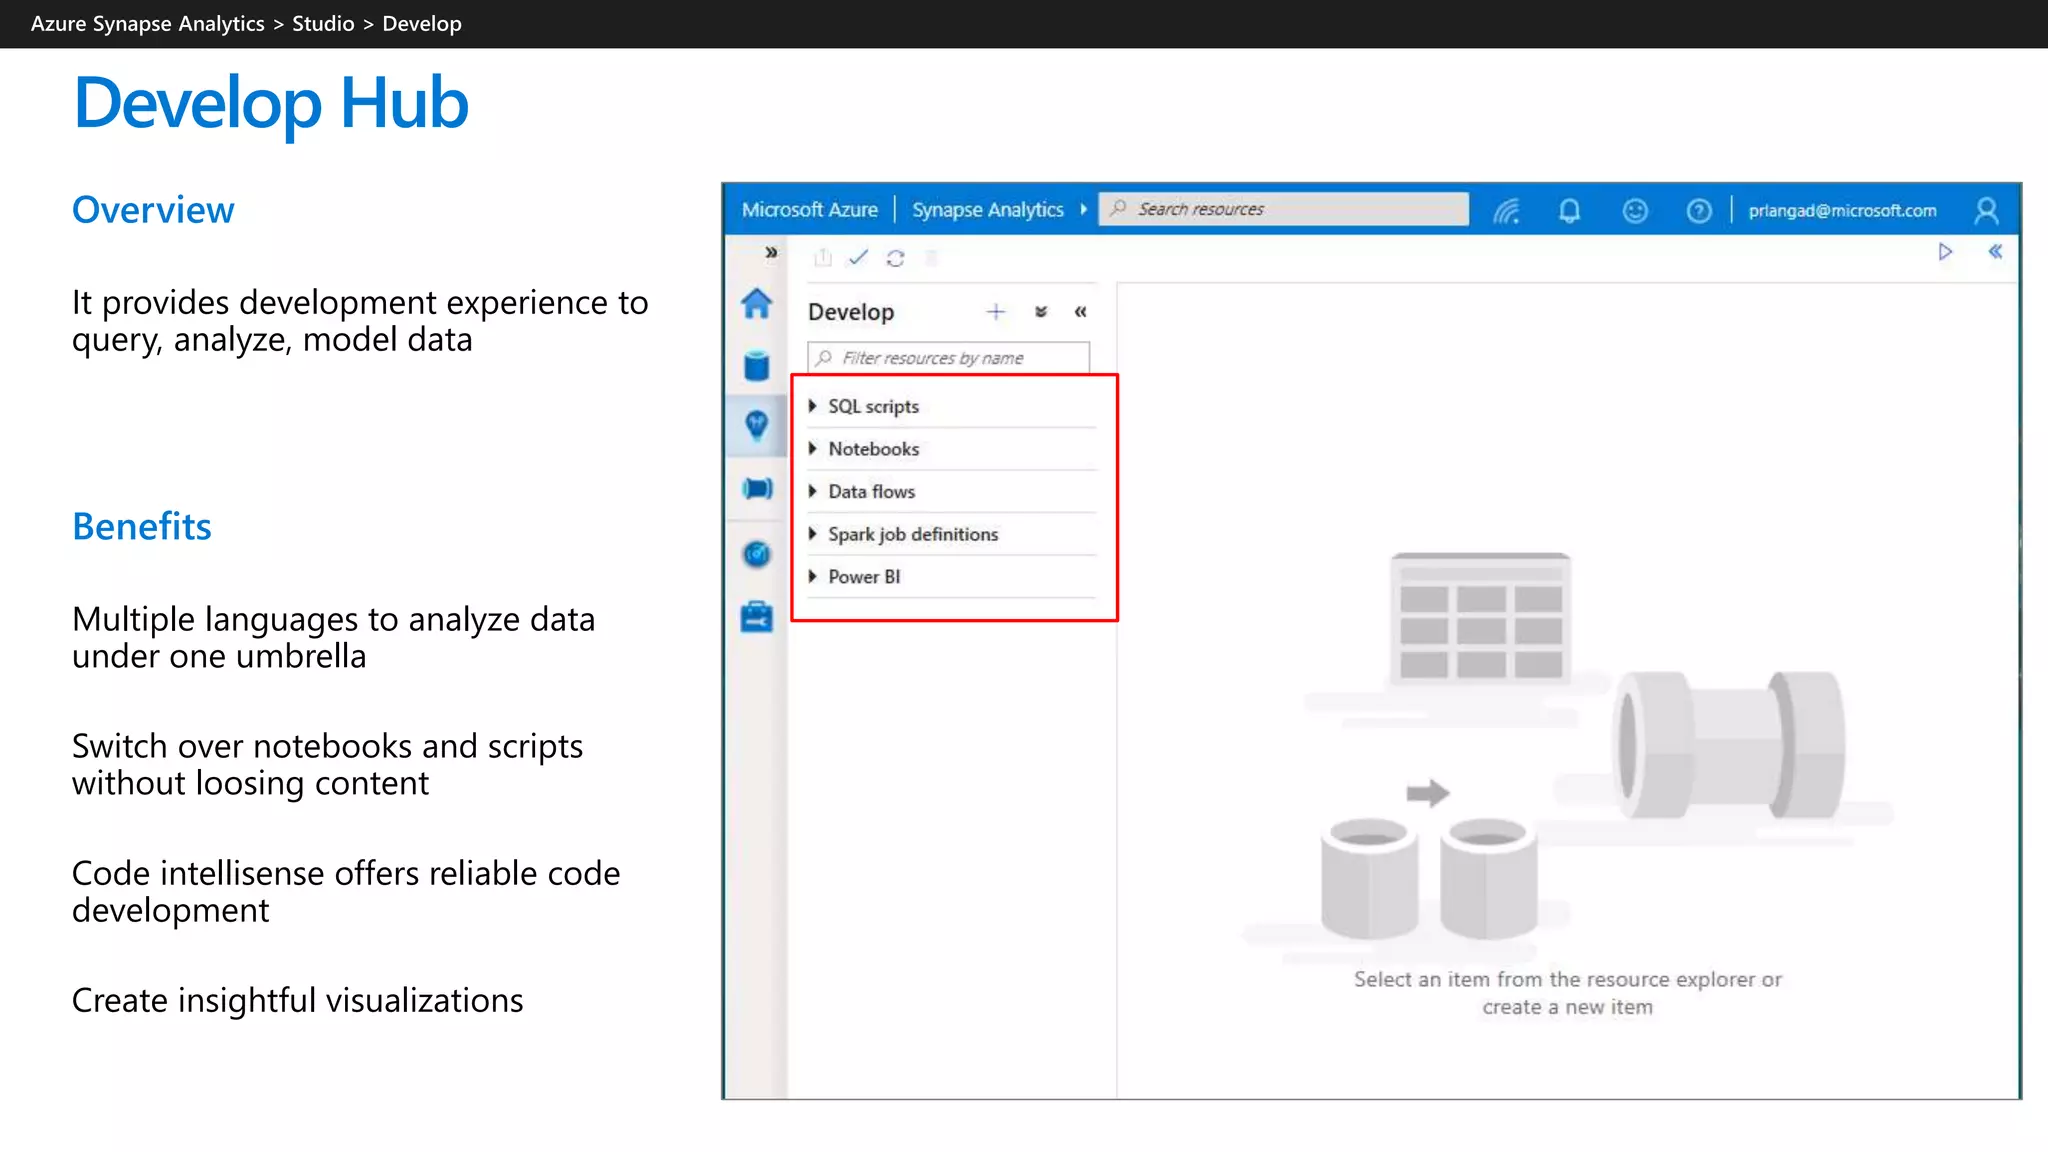Open the Manage hub toolbox icon

757,617
